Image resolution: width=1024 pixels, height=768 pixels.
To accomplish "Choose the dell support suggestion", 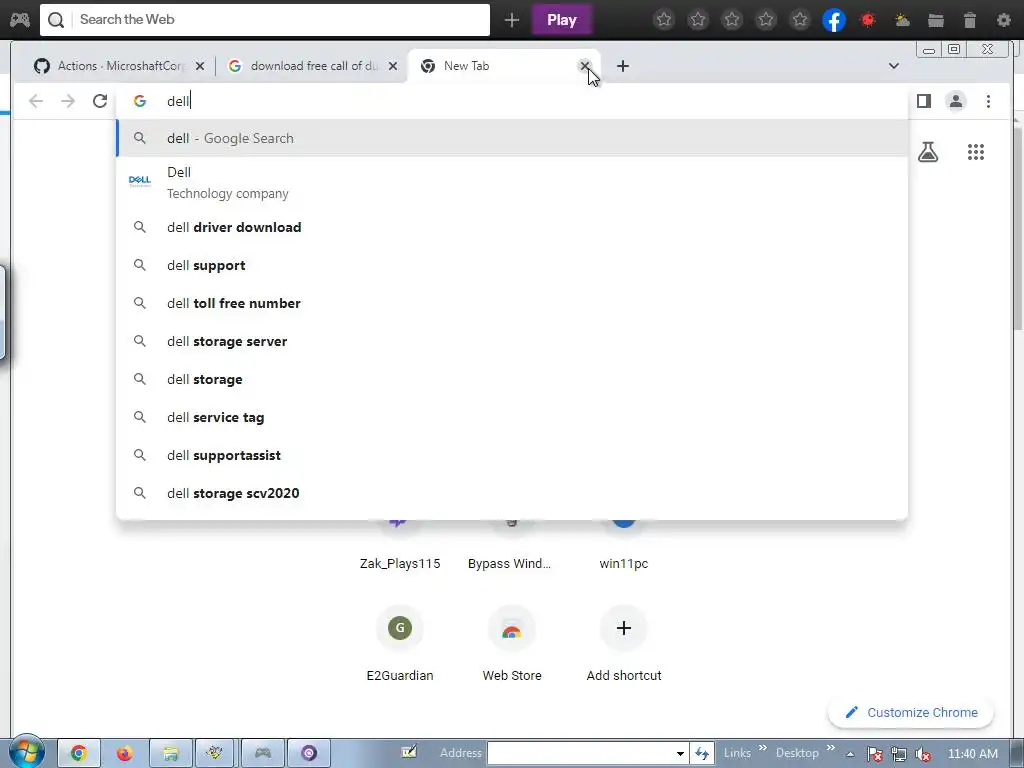I will [512, 265].
